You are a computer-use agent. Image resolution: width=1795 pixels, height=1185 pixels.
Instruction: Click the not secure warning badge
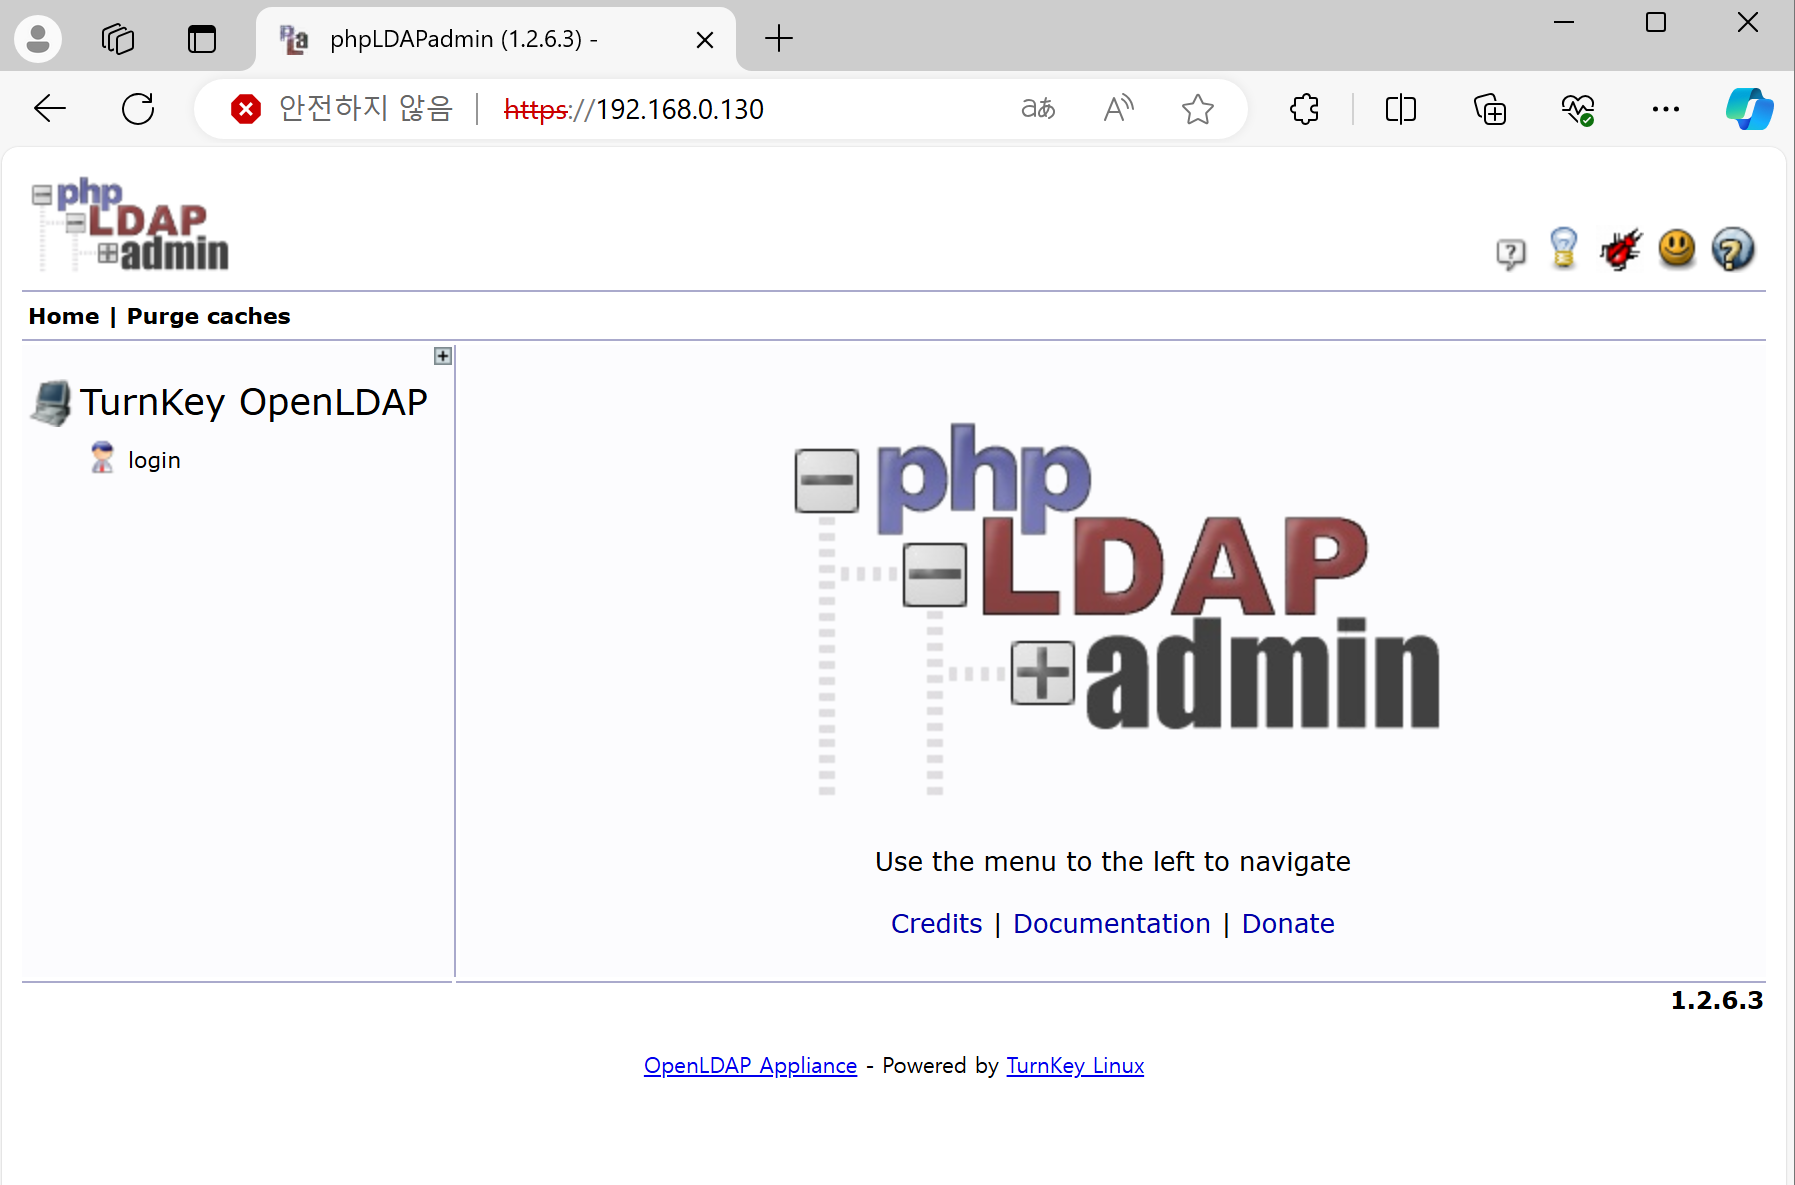point(341,108)
